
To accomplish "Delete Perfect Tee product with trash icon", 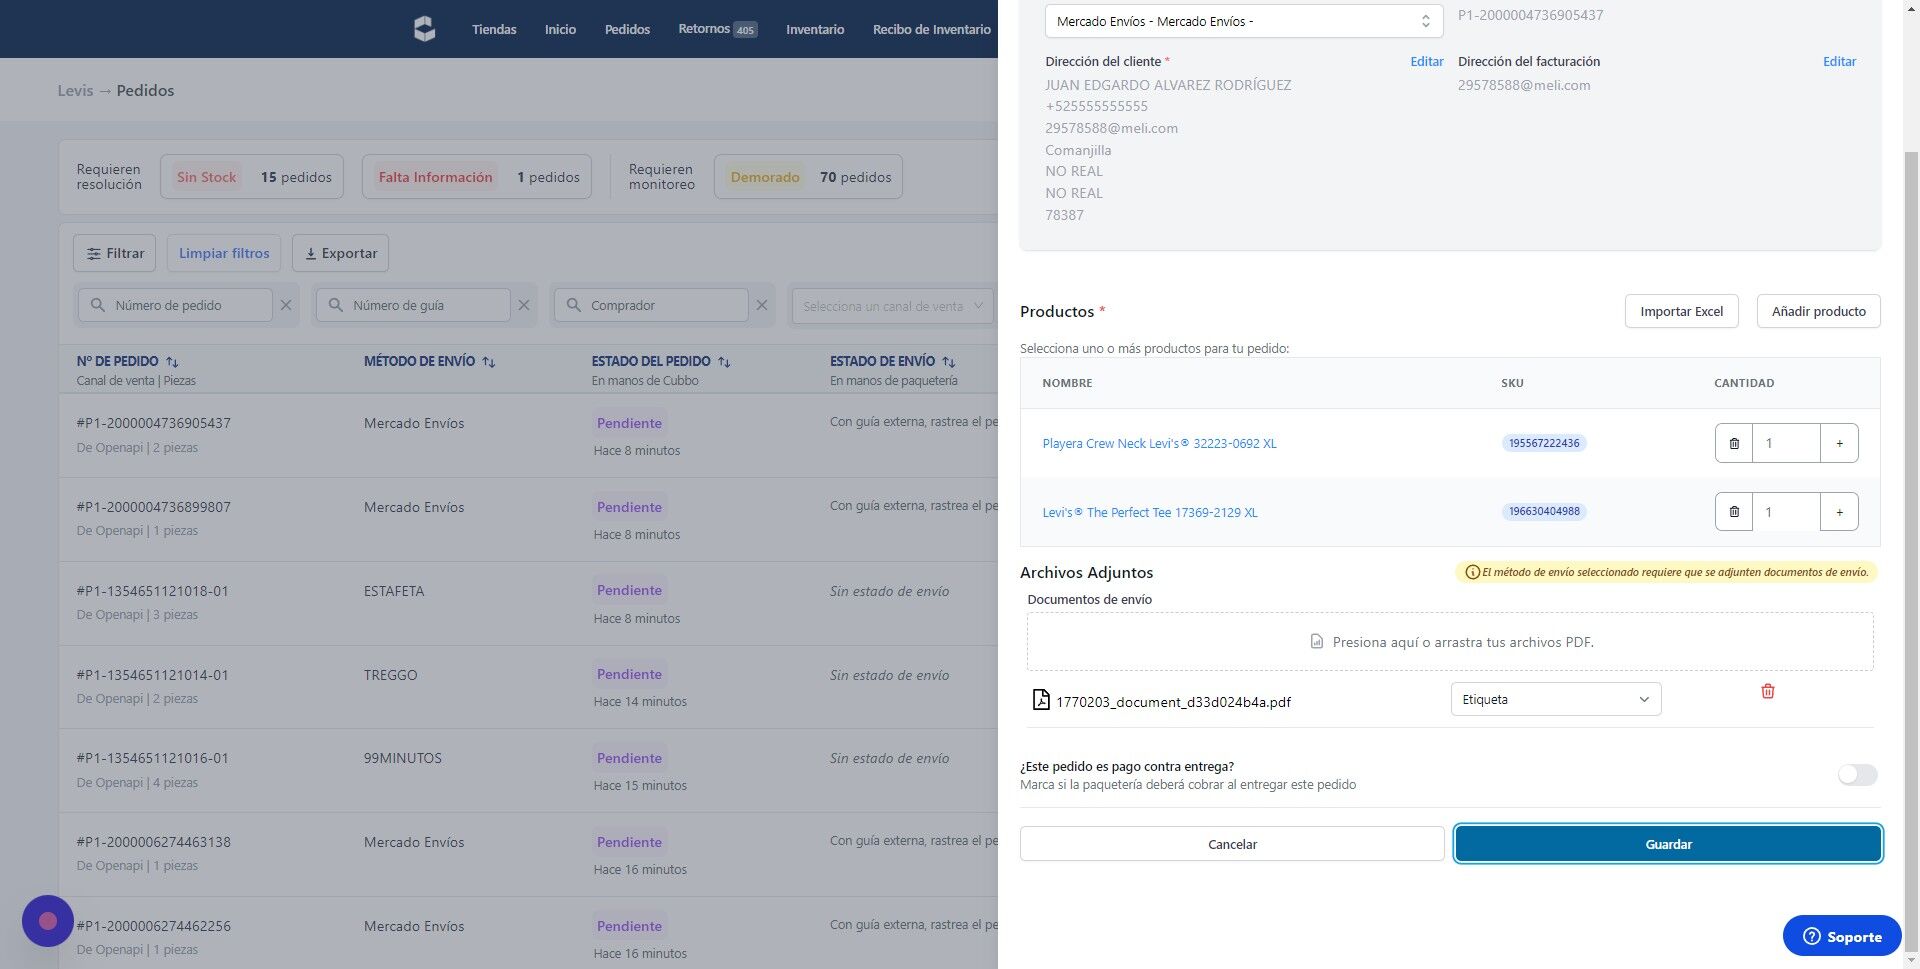I will [1734, 512].
